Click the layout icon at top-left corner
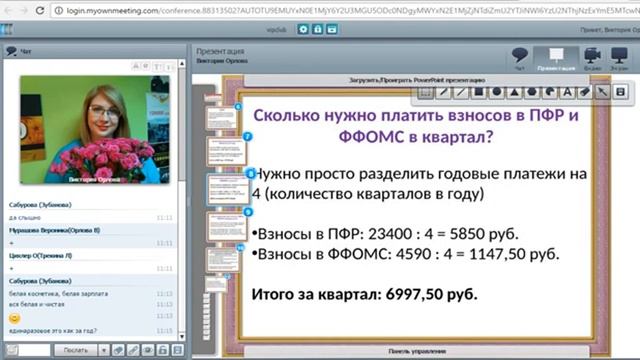Screen dimensions: 640x360 7,29
